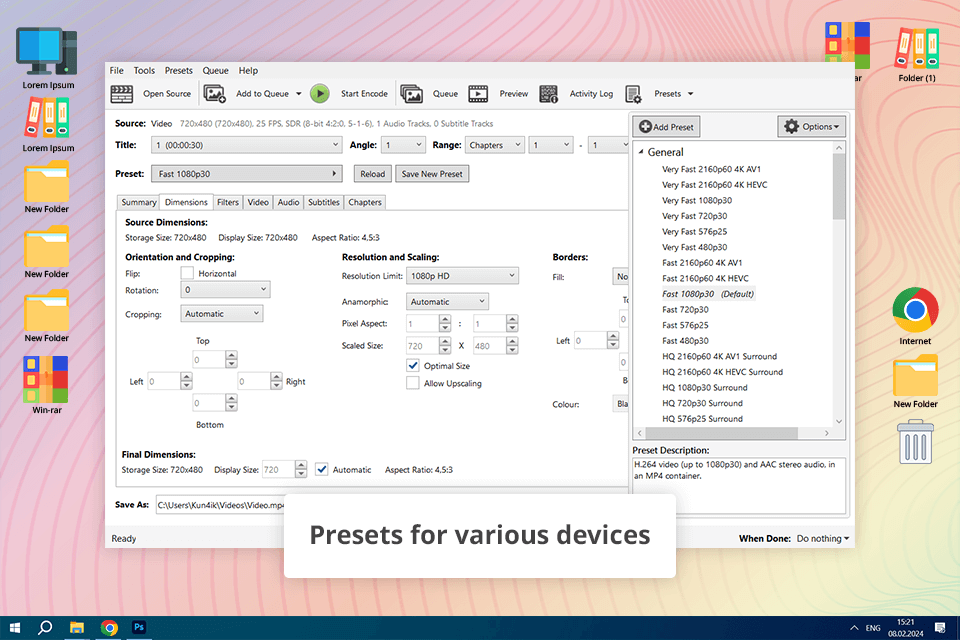Open the Cropping mode dropdown
The height and width of the screenshot is (640, 960).
click(x=222, y=314)
